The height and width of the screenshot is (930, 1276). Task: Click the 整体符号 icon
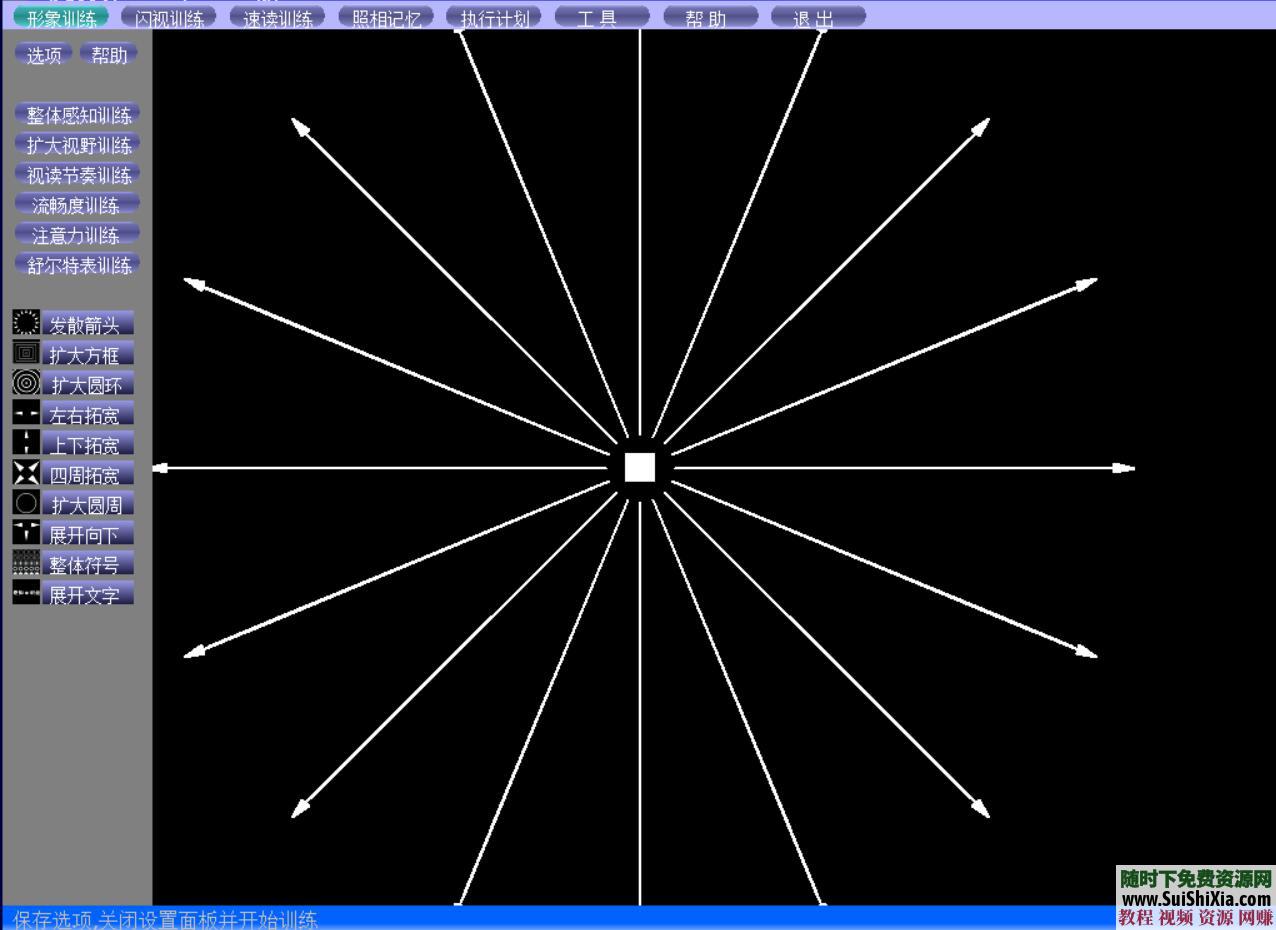[x=26, y=562]
